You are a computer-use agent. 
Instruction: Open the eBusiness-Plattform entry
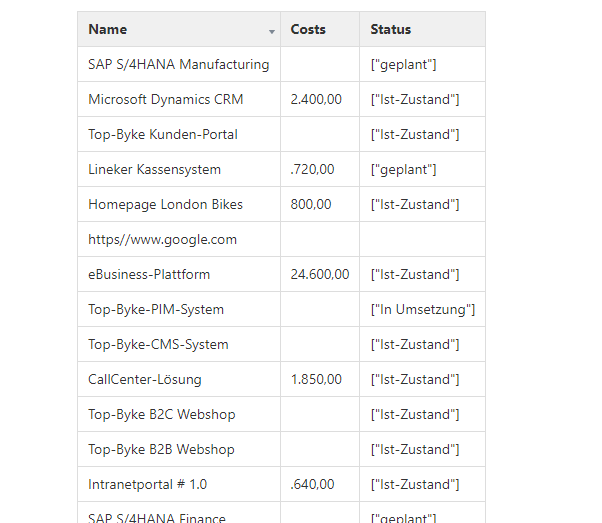[x=149, y=274]
